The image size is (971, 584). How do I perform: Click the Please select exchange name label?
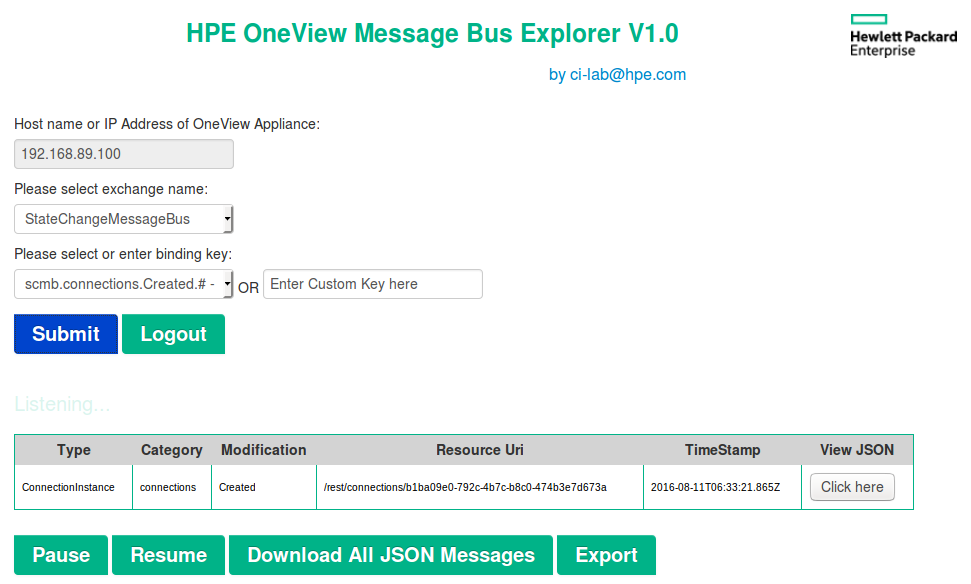click(x=111, y=190)
